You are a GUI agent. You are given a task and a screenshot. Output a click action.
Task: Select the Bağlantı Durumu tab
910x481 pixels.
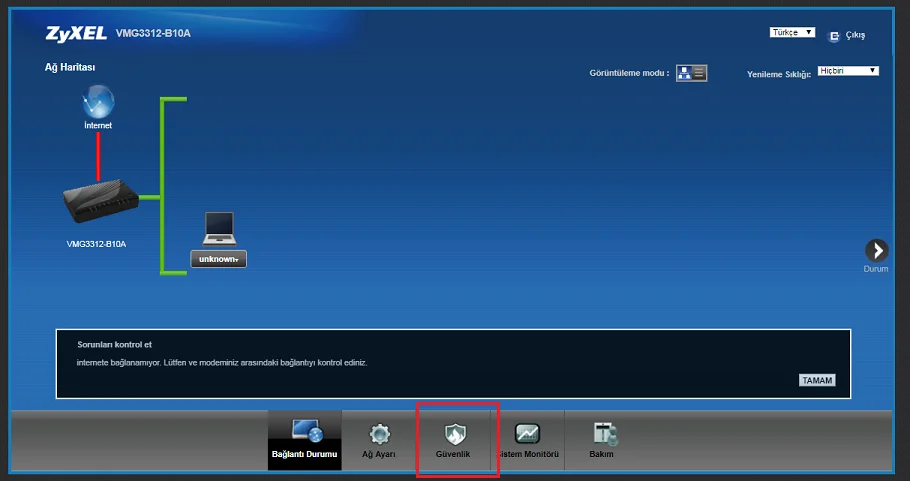[x=305, y=439]
